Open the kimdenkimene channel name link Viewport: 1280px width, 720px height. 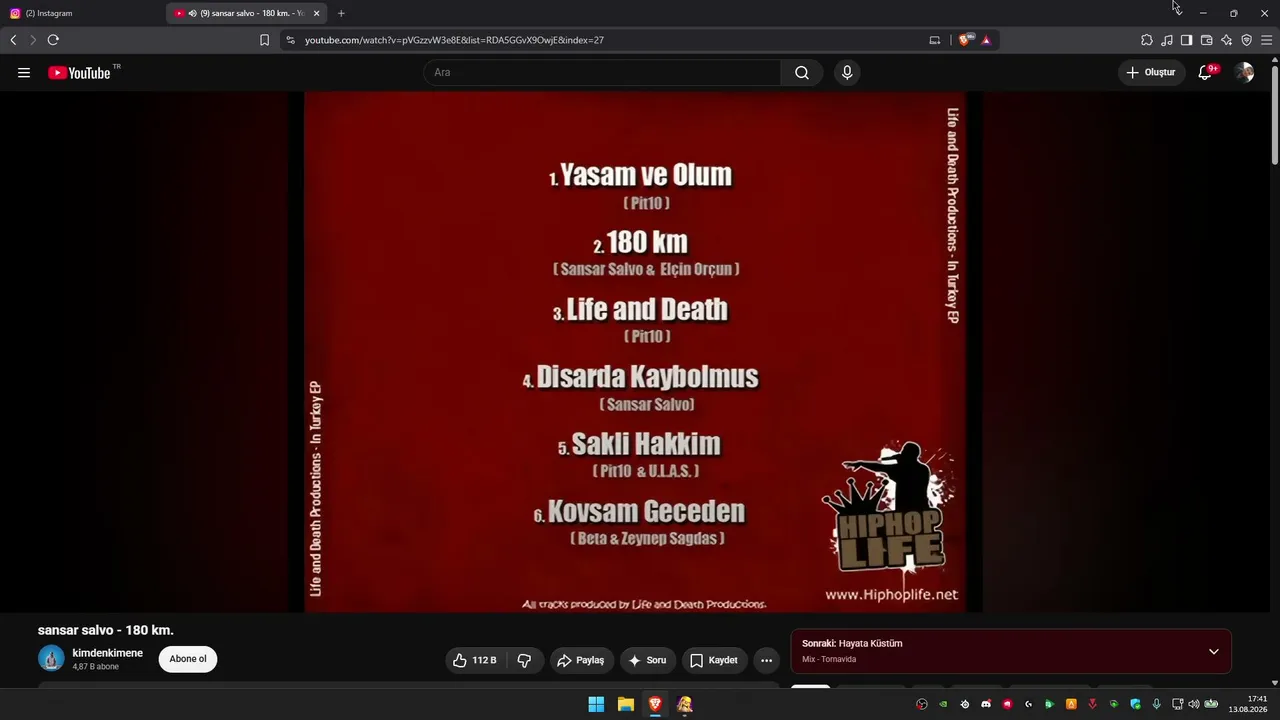coord(108,653)
